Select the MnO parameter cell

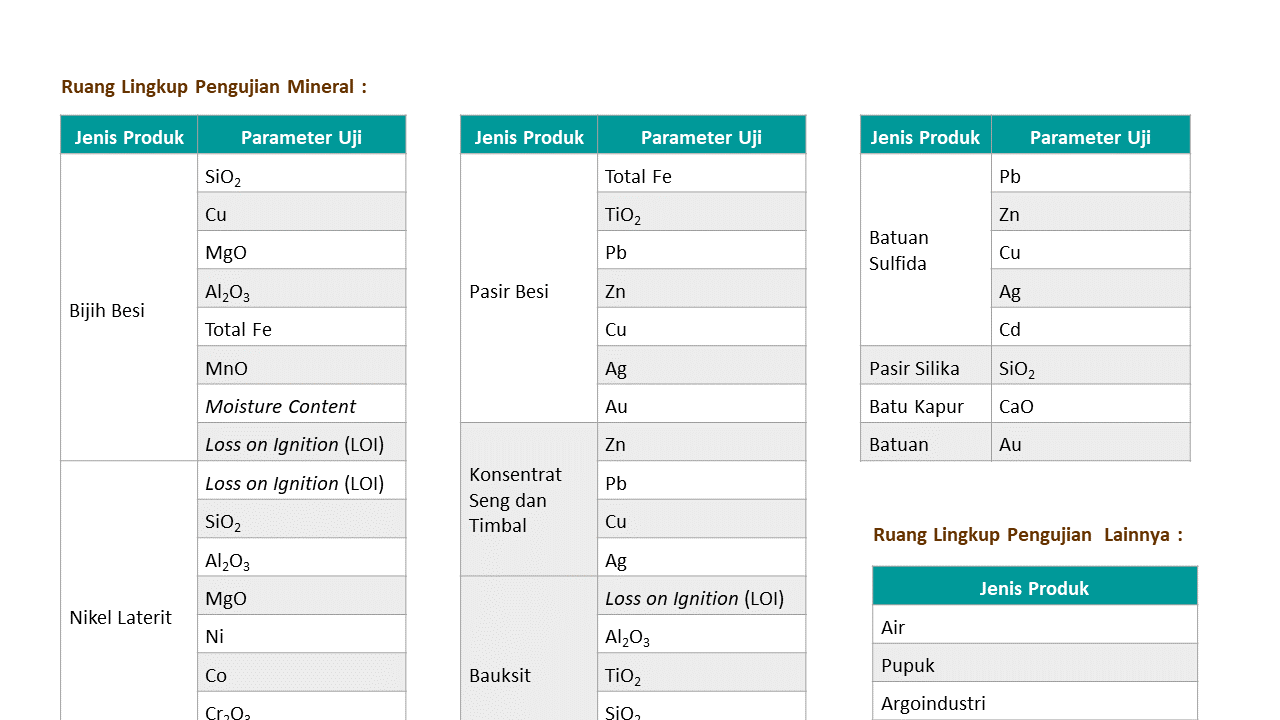(x=301, y=368)
